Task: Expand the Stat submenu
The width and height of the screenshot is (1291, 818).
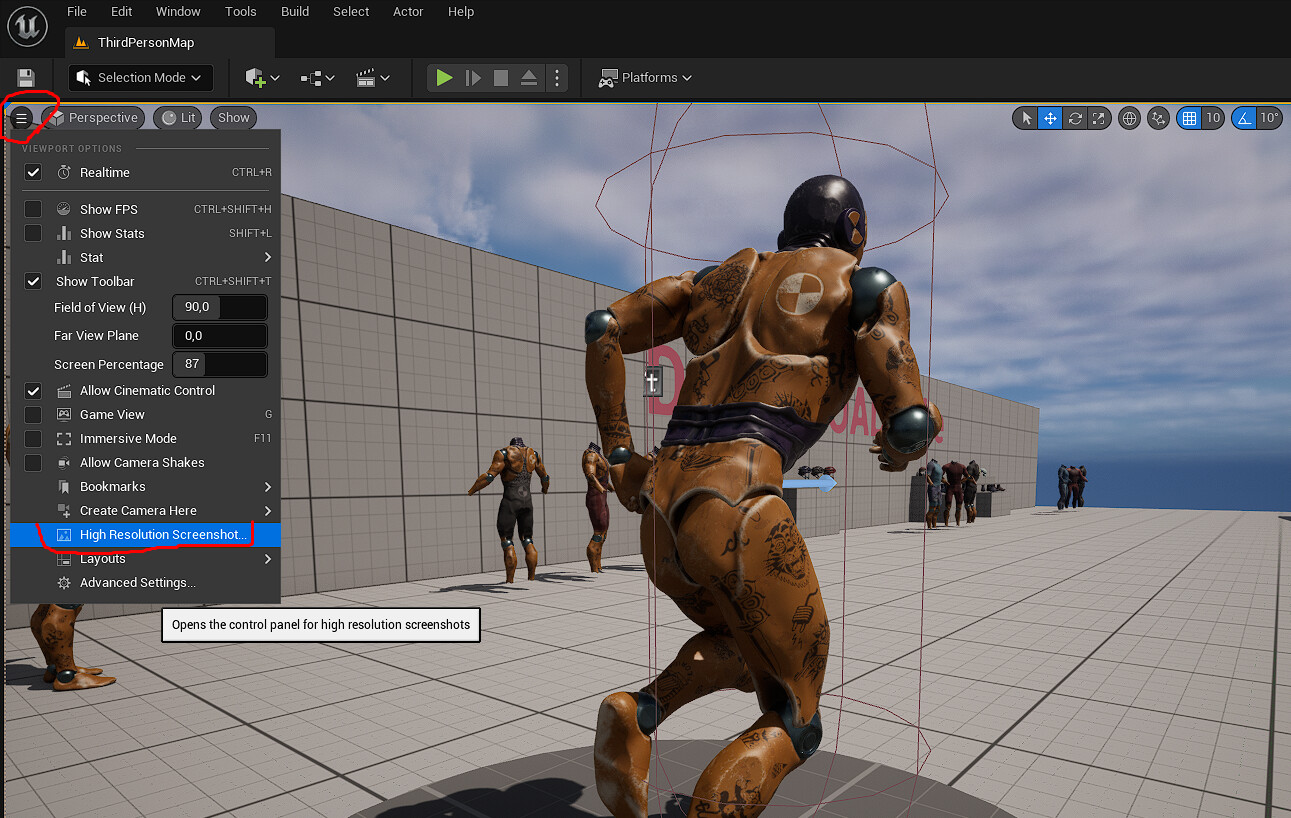Action: [x=145, y=257]
